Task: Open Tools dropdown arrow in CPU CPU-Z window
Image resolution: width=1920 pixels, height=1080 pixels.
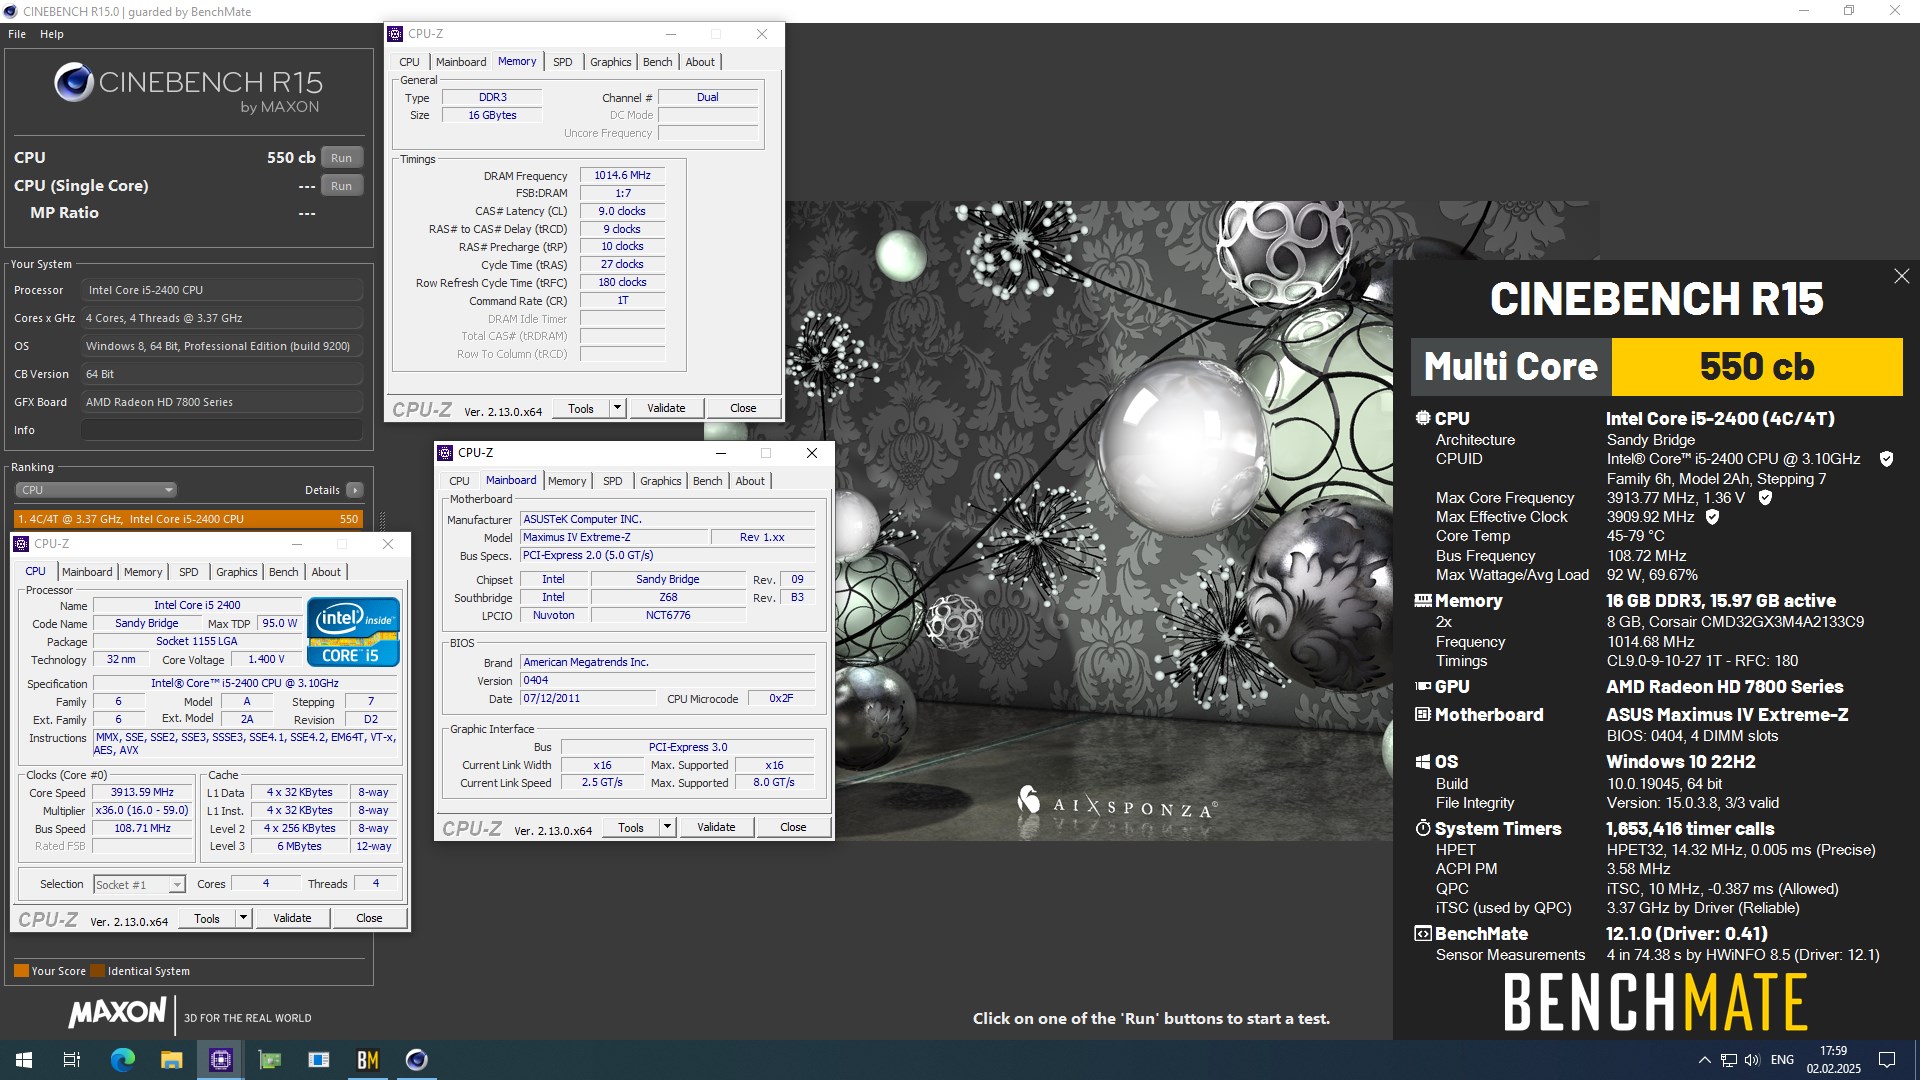Action: point(243,918)
